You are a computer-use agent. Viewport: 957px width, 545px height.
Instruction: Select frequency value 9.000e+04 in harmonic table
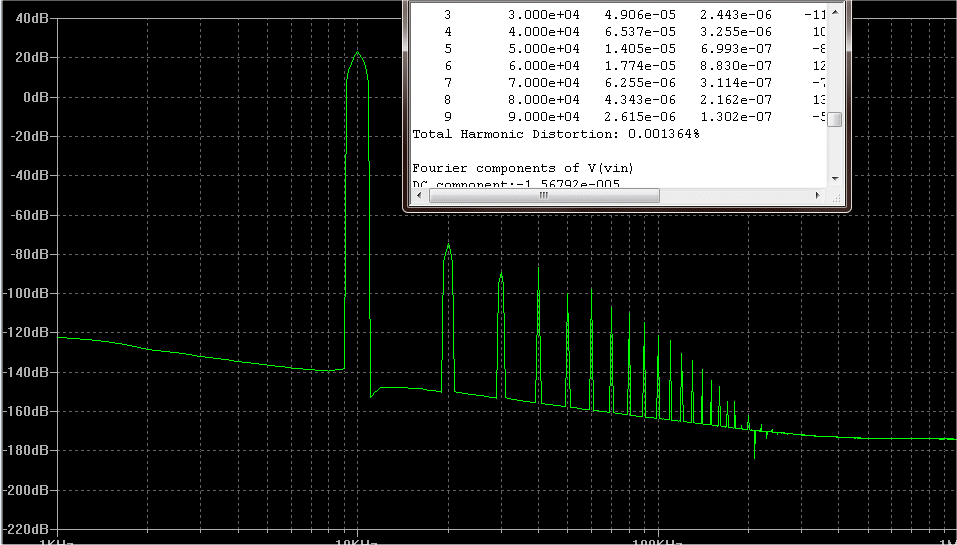click(x=544, y=117)
